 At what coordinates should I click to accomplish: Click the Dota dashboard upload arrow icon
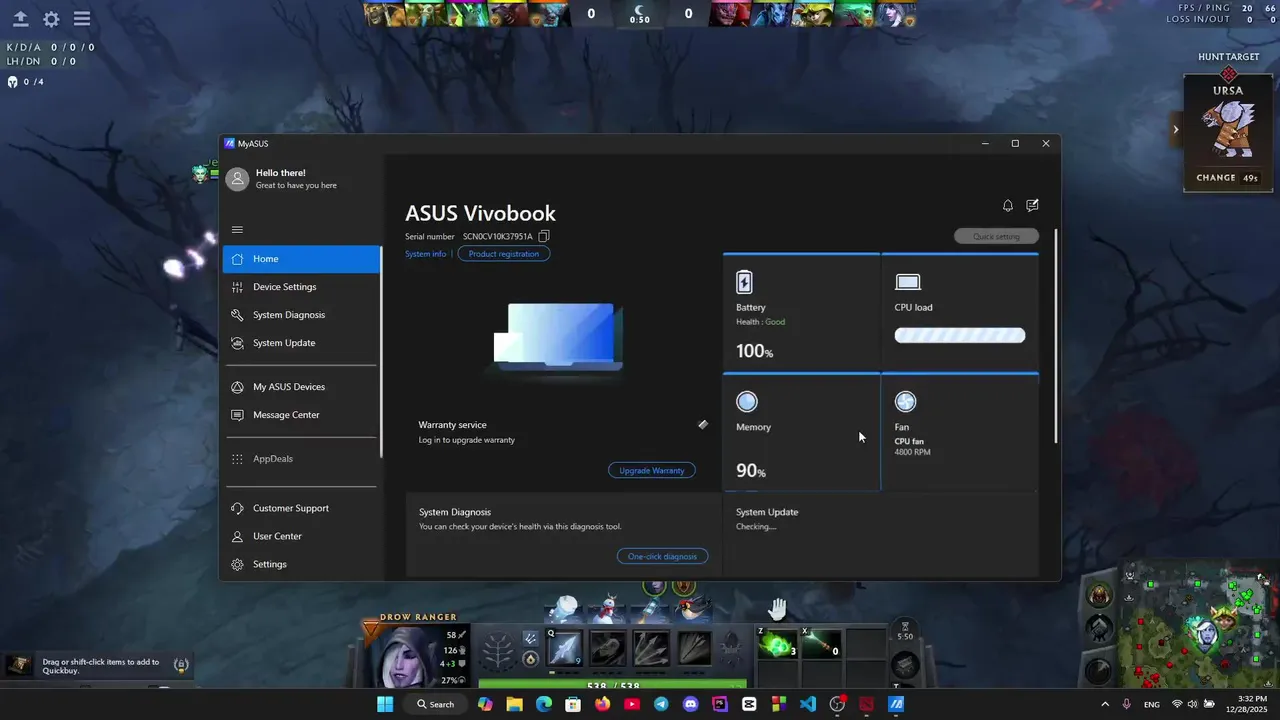20,19
